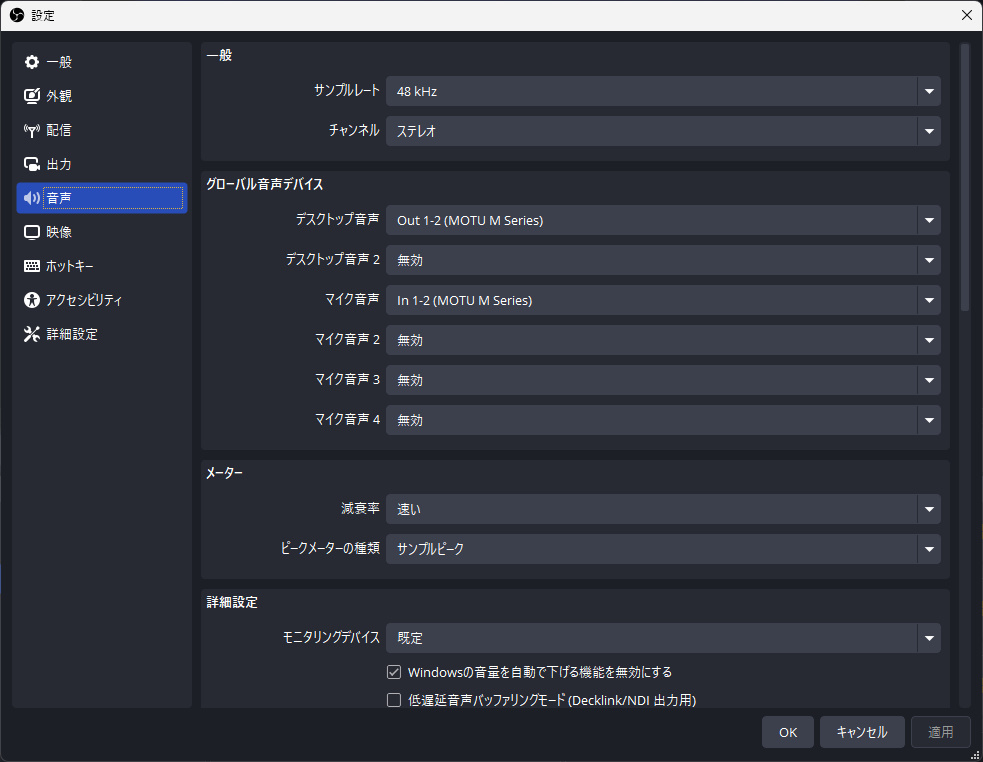Click the アクセシビリティ accessibility icon
Screen dimensions: 983x762
click(32, 300)
